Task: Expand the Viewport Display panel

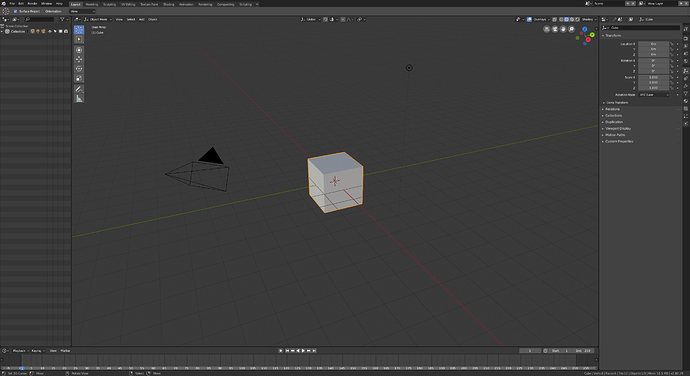Action: [618, 129]
